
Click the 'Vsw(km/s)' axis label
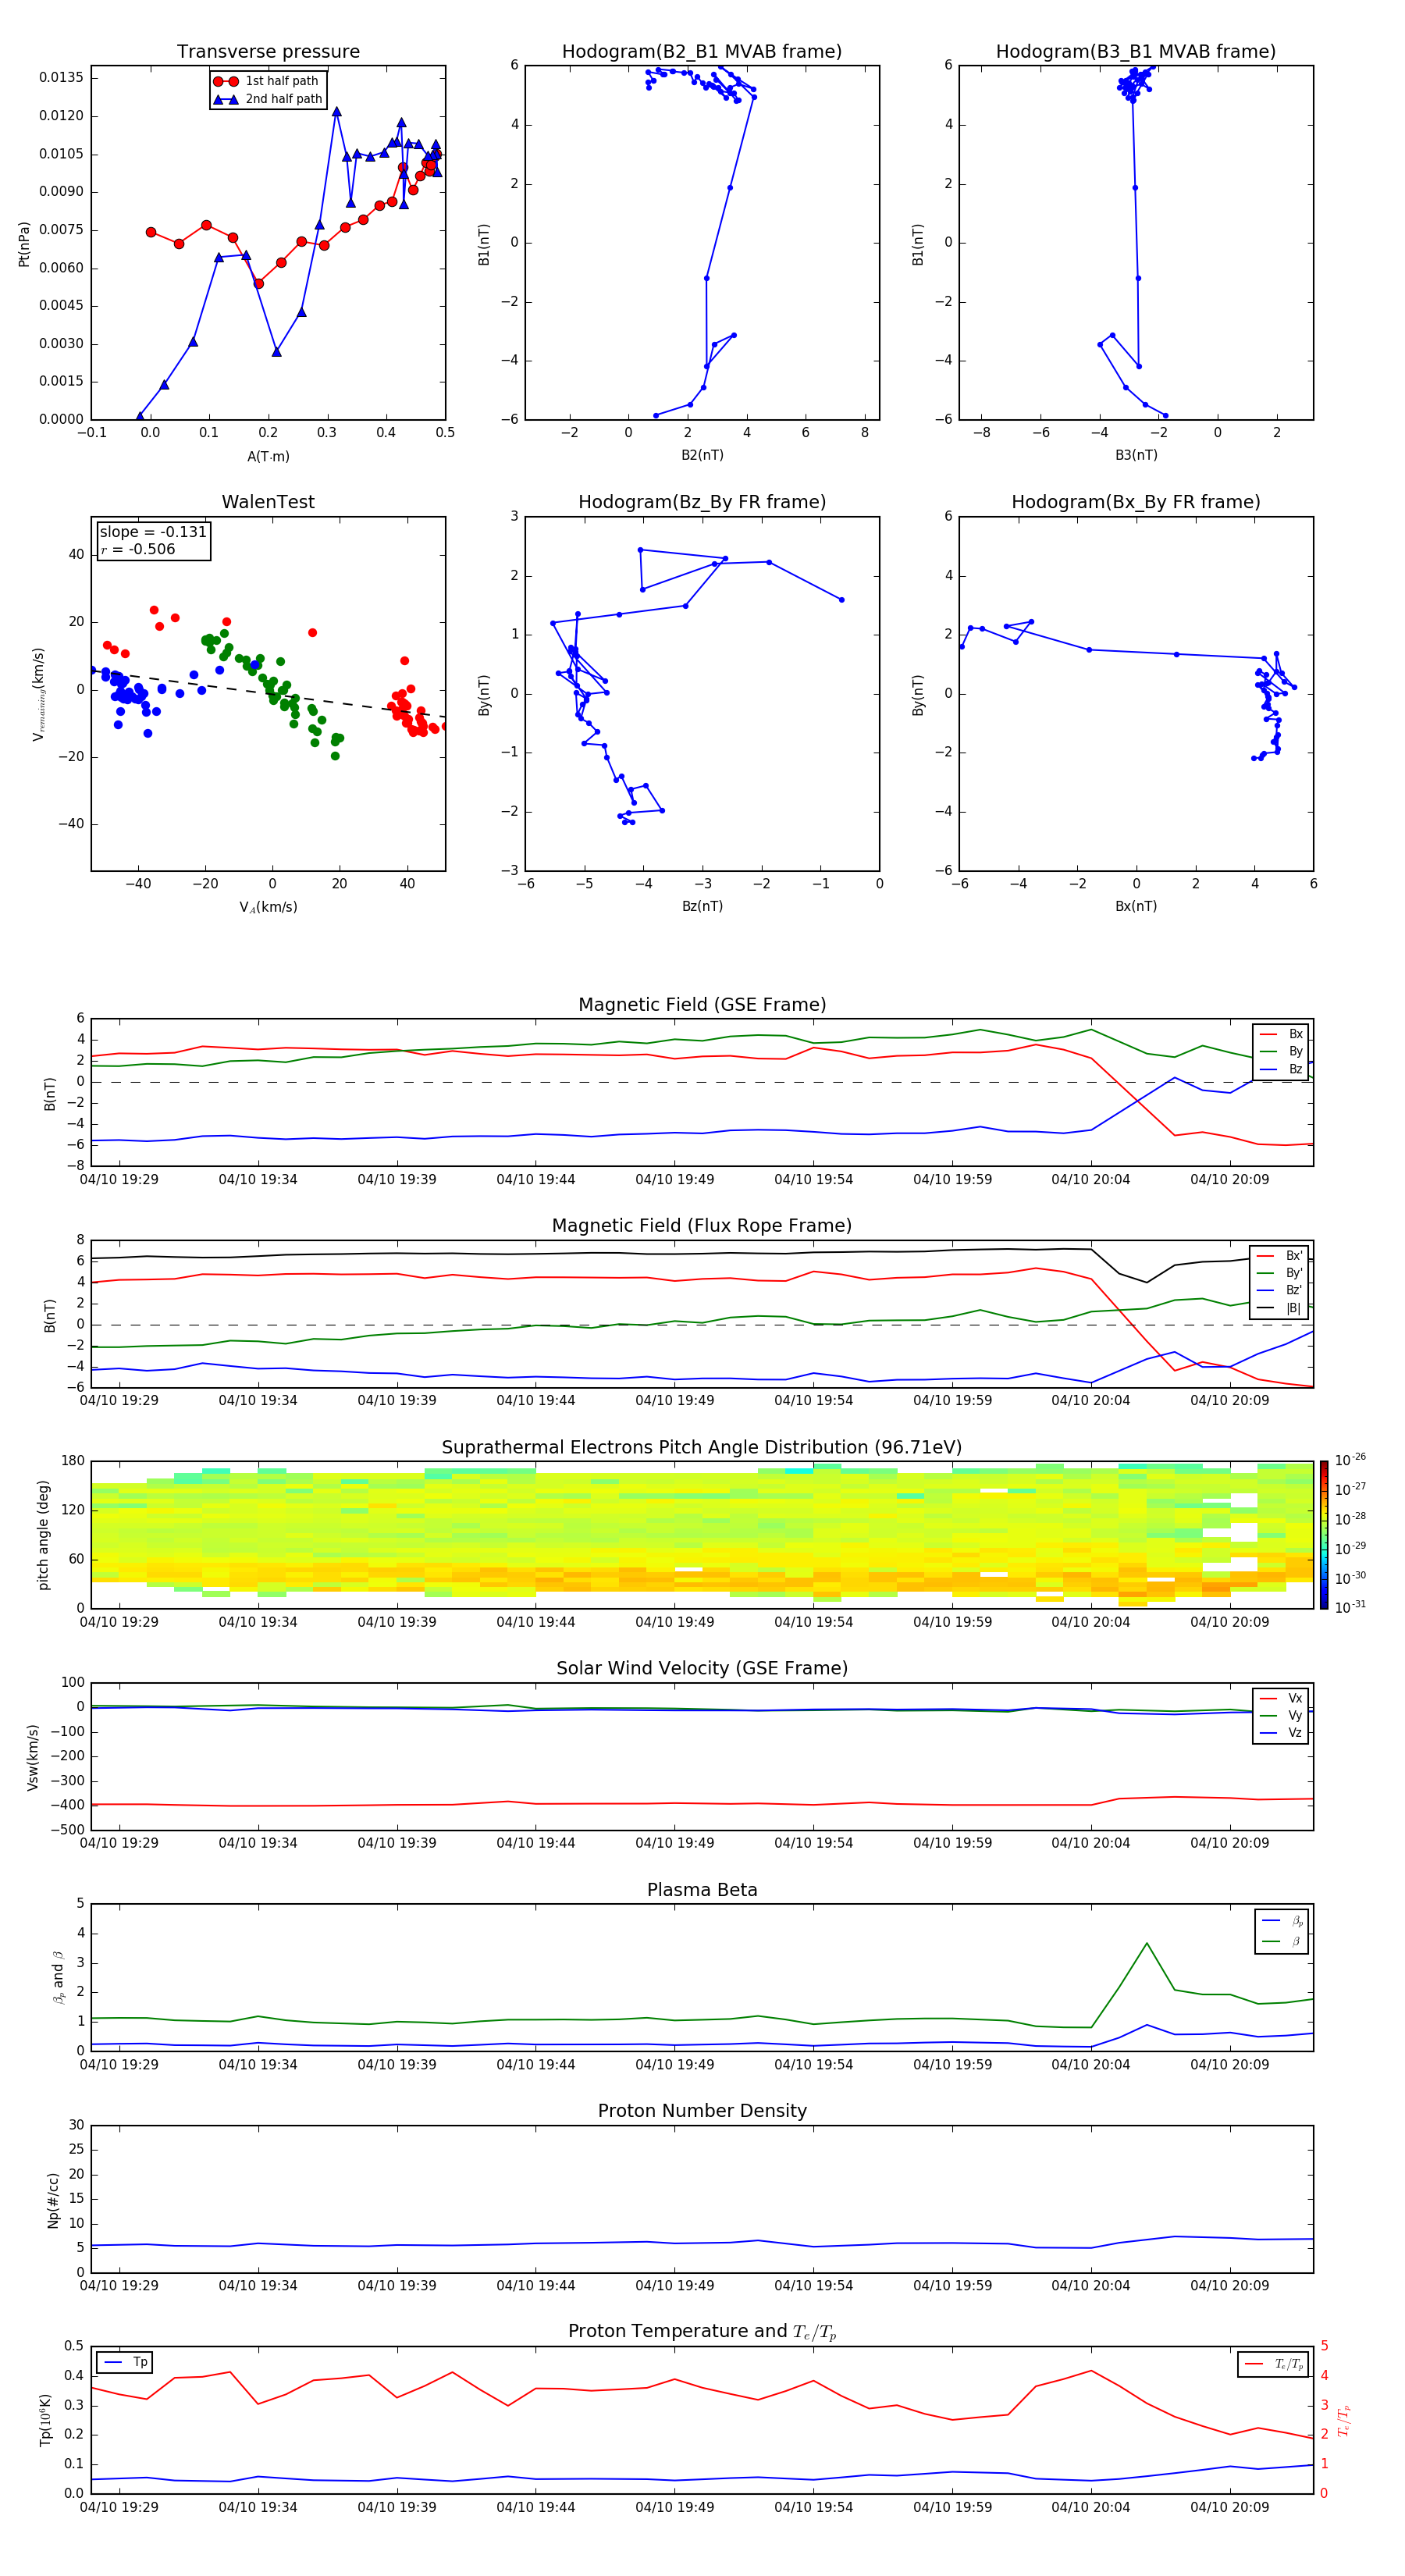[33, 1757]
